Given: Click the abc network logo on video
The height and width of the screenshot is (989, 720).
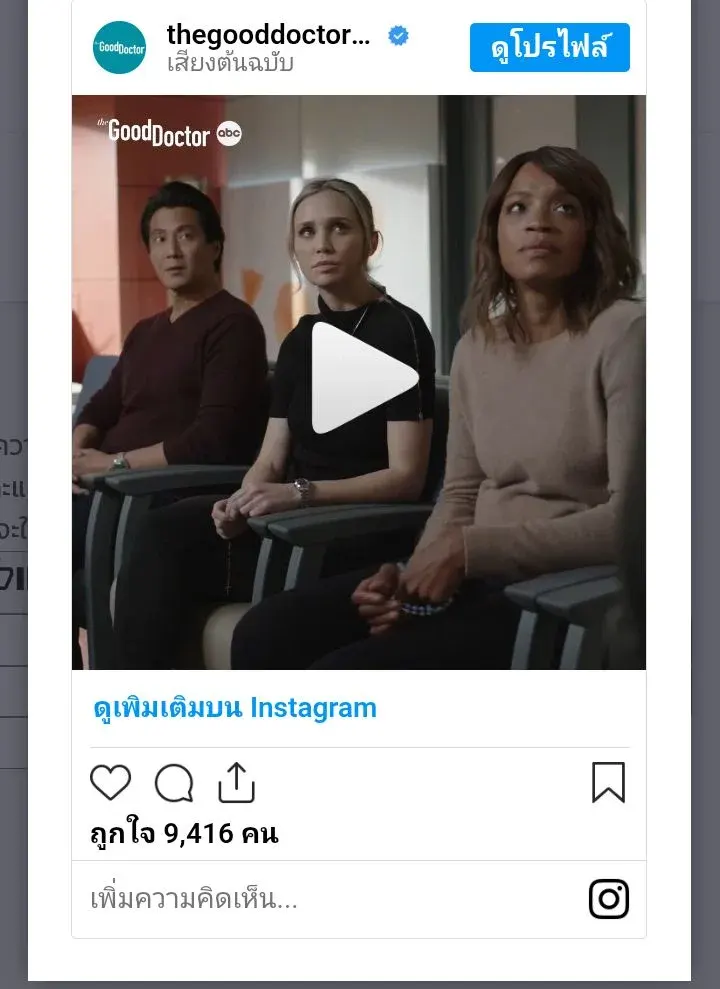Looking at the screenshot, I should (229, 133).
